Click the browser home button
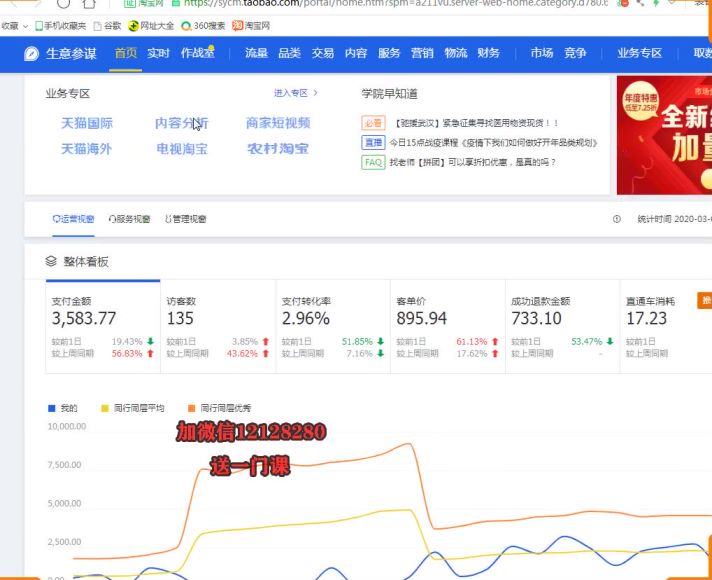 click(89, 4)
